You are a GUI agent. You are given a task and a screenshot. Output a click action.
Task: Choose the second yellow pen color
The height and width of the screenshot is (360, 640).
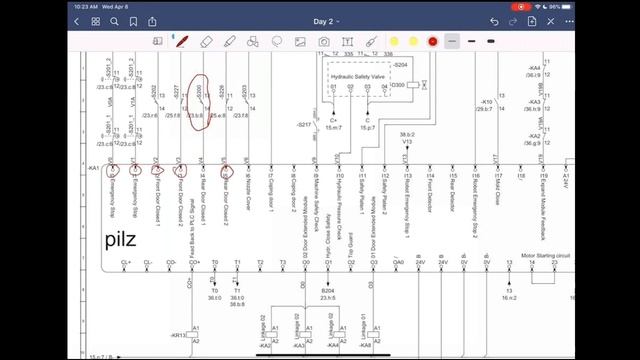413,41
